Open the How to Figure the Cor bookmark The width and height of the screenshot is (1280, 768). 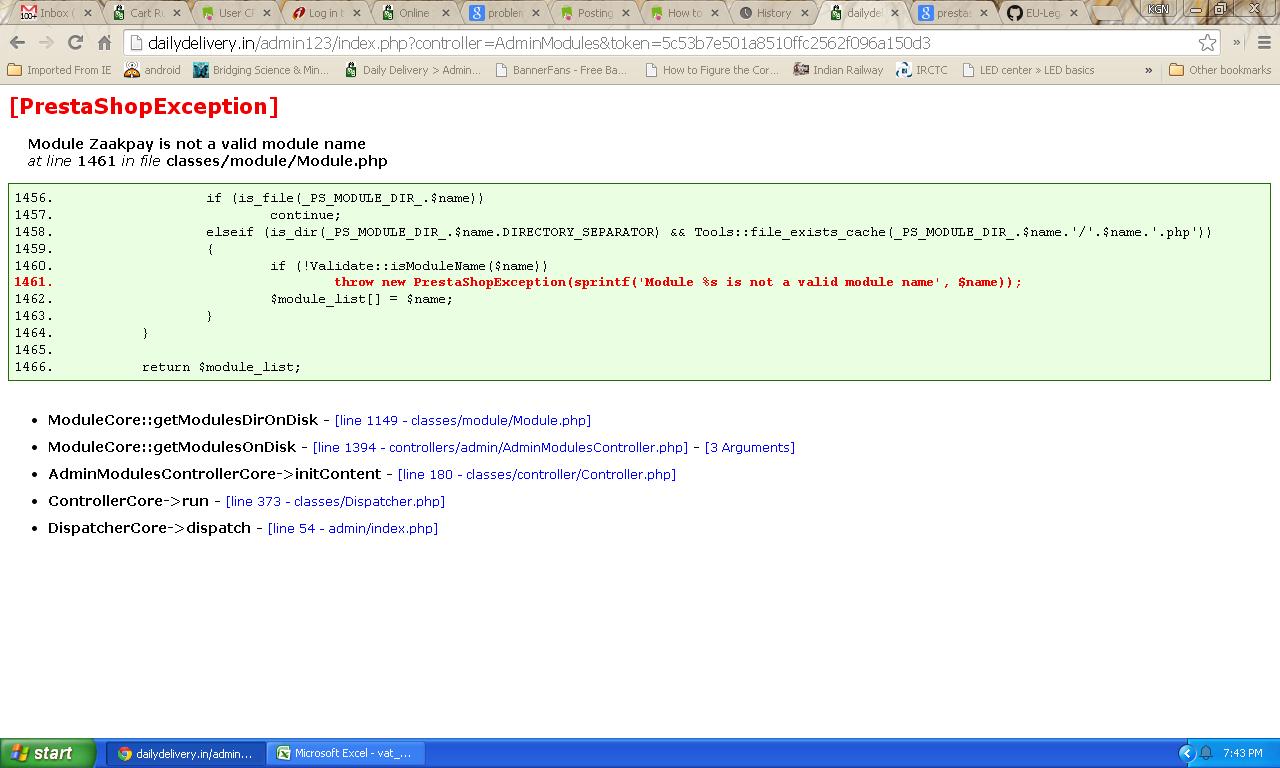click(x=711, y=70)
